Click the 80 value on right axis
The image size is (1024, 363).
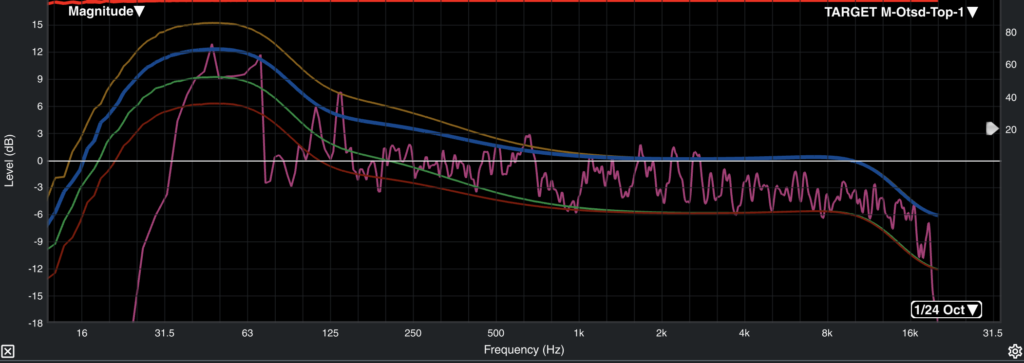click(1010, 32)
